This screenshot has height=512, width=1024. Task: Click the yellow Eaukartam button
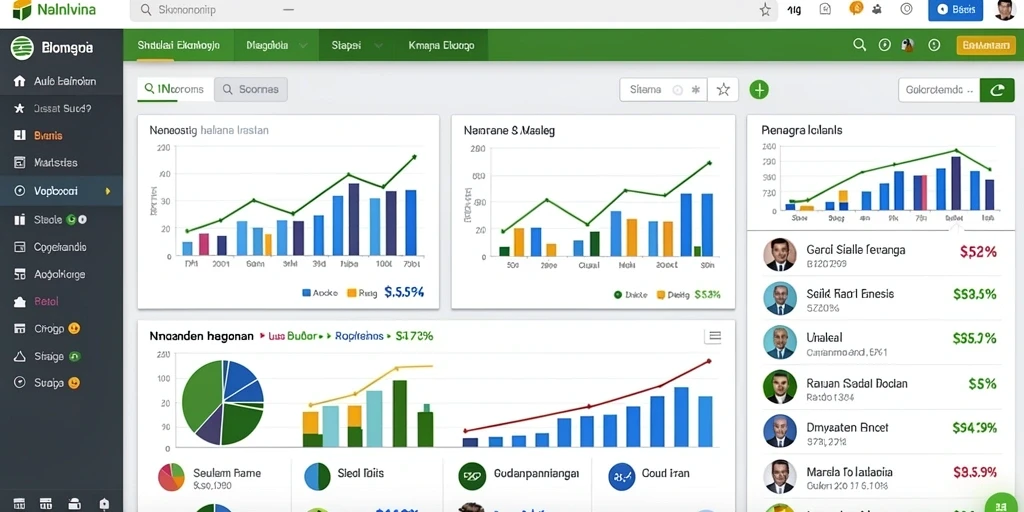pyautogui.click(x=986, y=45)
